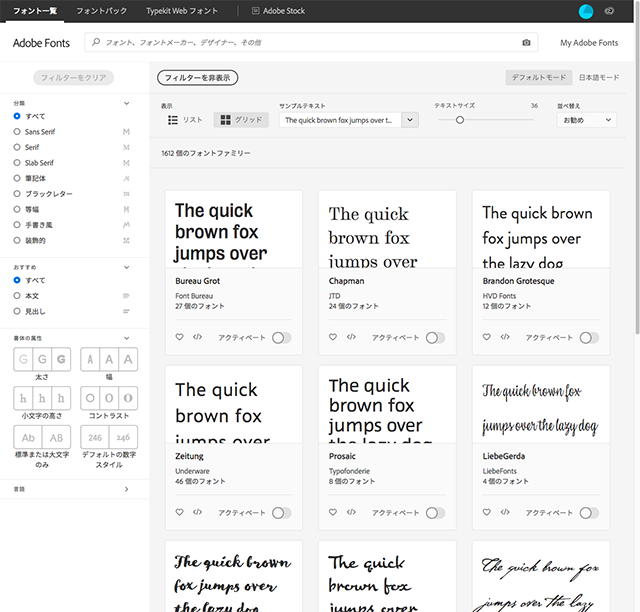Open web embed code for Bureau Grot
This screenshot has width=640, height=612.
pos(198,337)
